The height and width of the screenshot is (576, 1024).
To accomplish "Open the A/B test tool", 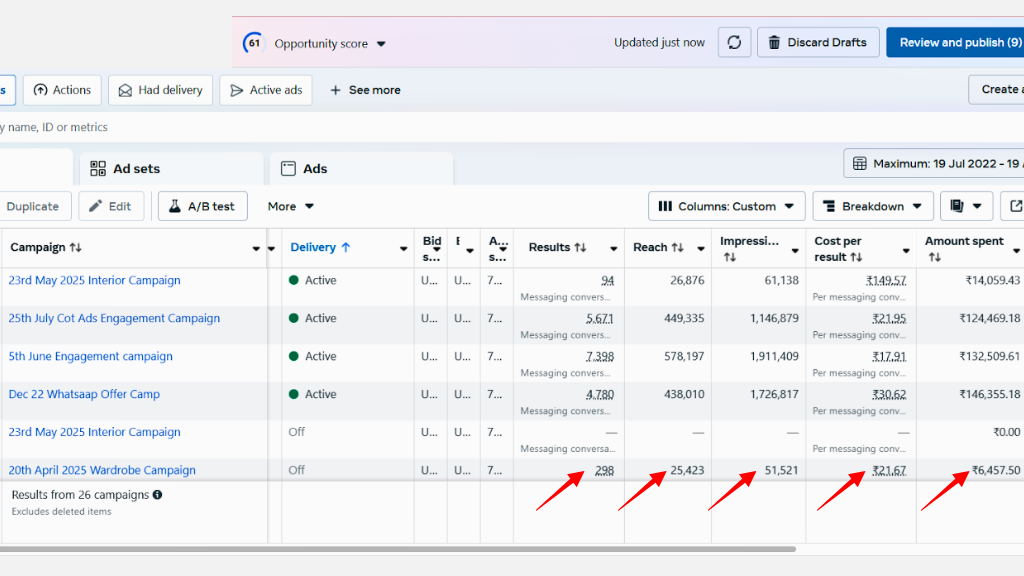I will [202, 206].
